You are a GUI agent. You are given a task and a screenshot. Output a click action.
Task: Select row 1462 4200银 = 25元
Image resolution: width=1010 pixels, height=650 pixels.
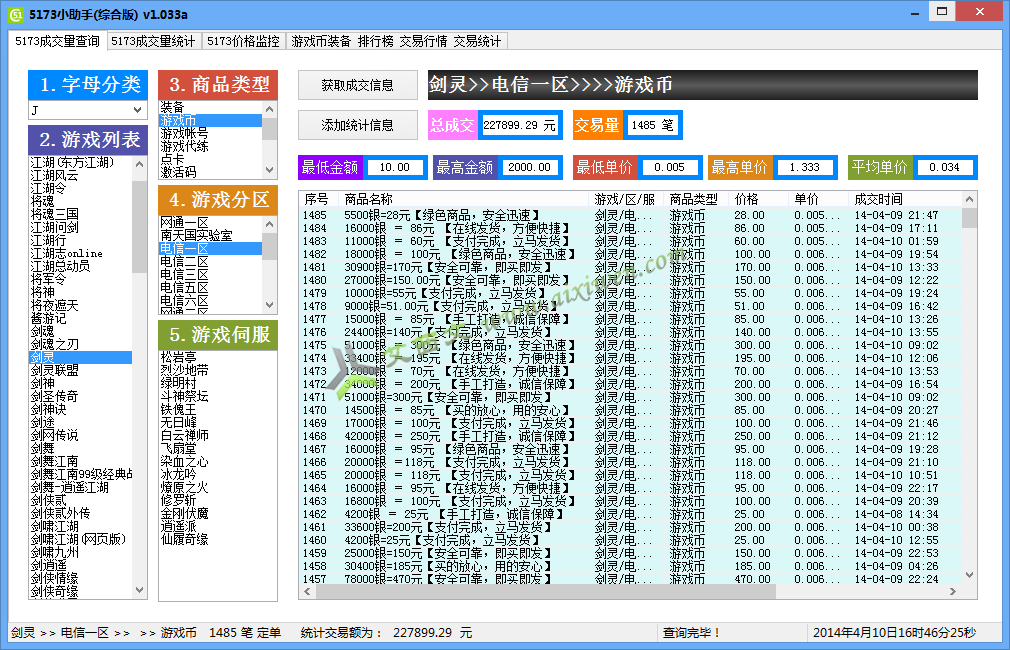click(x=630, y=514)
